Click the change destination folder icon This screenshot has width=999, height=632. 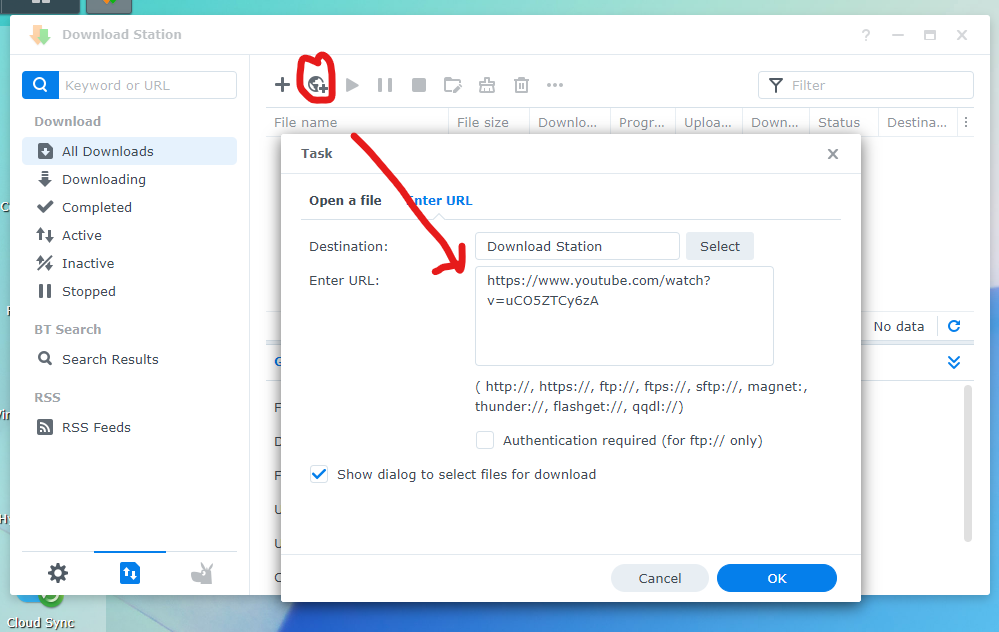(x=452, y=85)
